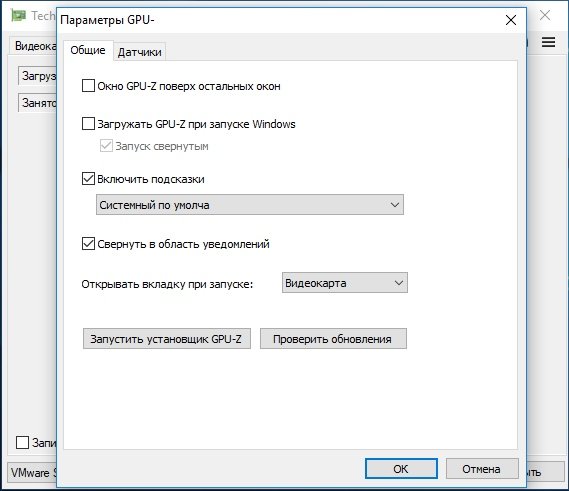Click the Отмена button
The width and height of the screenshot is (569, 491).
[x=482, y=469]
